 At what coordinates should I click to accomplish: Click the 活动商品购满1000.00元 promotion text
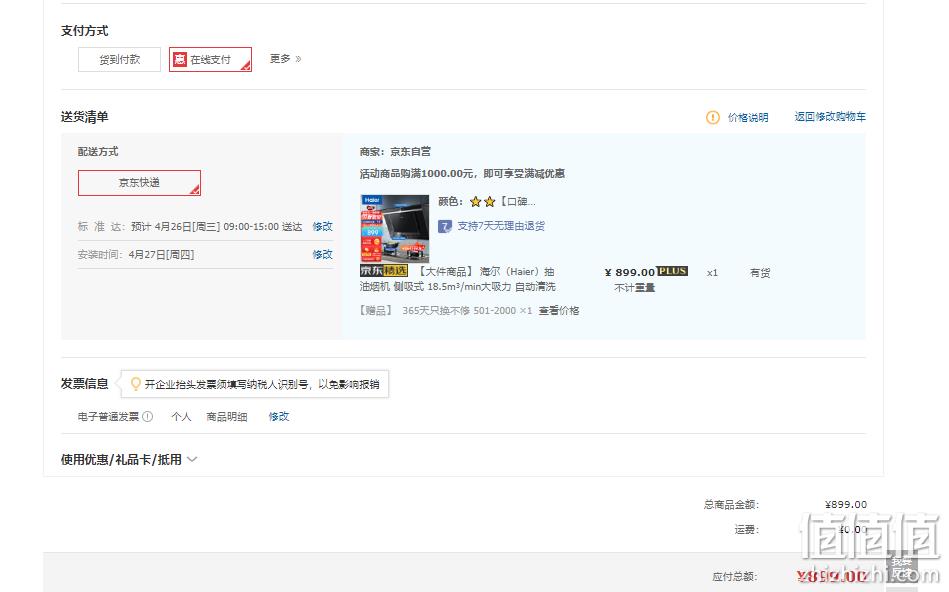(462, 174)
